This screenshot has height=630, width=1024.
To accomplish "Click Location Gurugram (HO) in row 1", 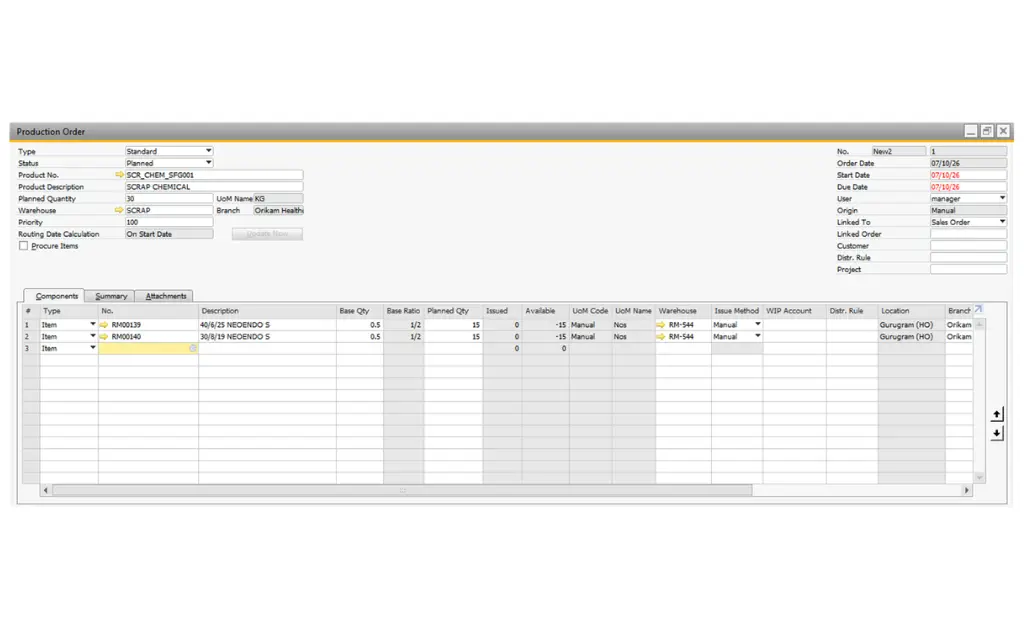I will 911,324.
